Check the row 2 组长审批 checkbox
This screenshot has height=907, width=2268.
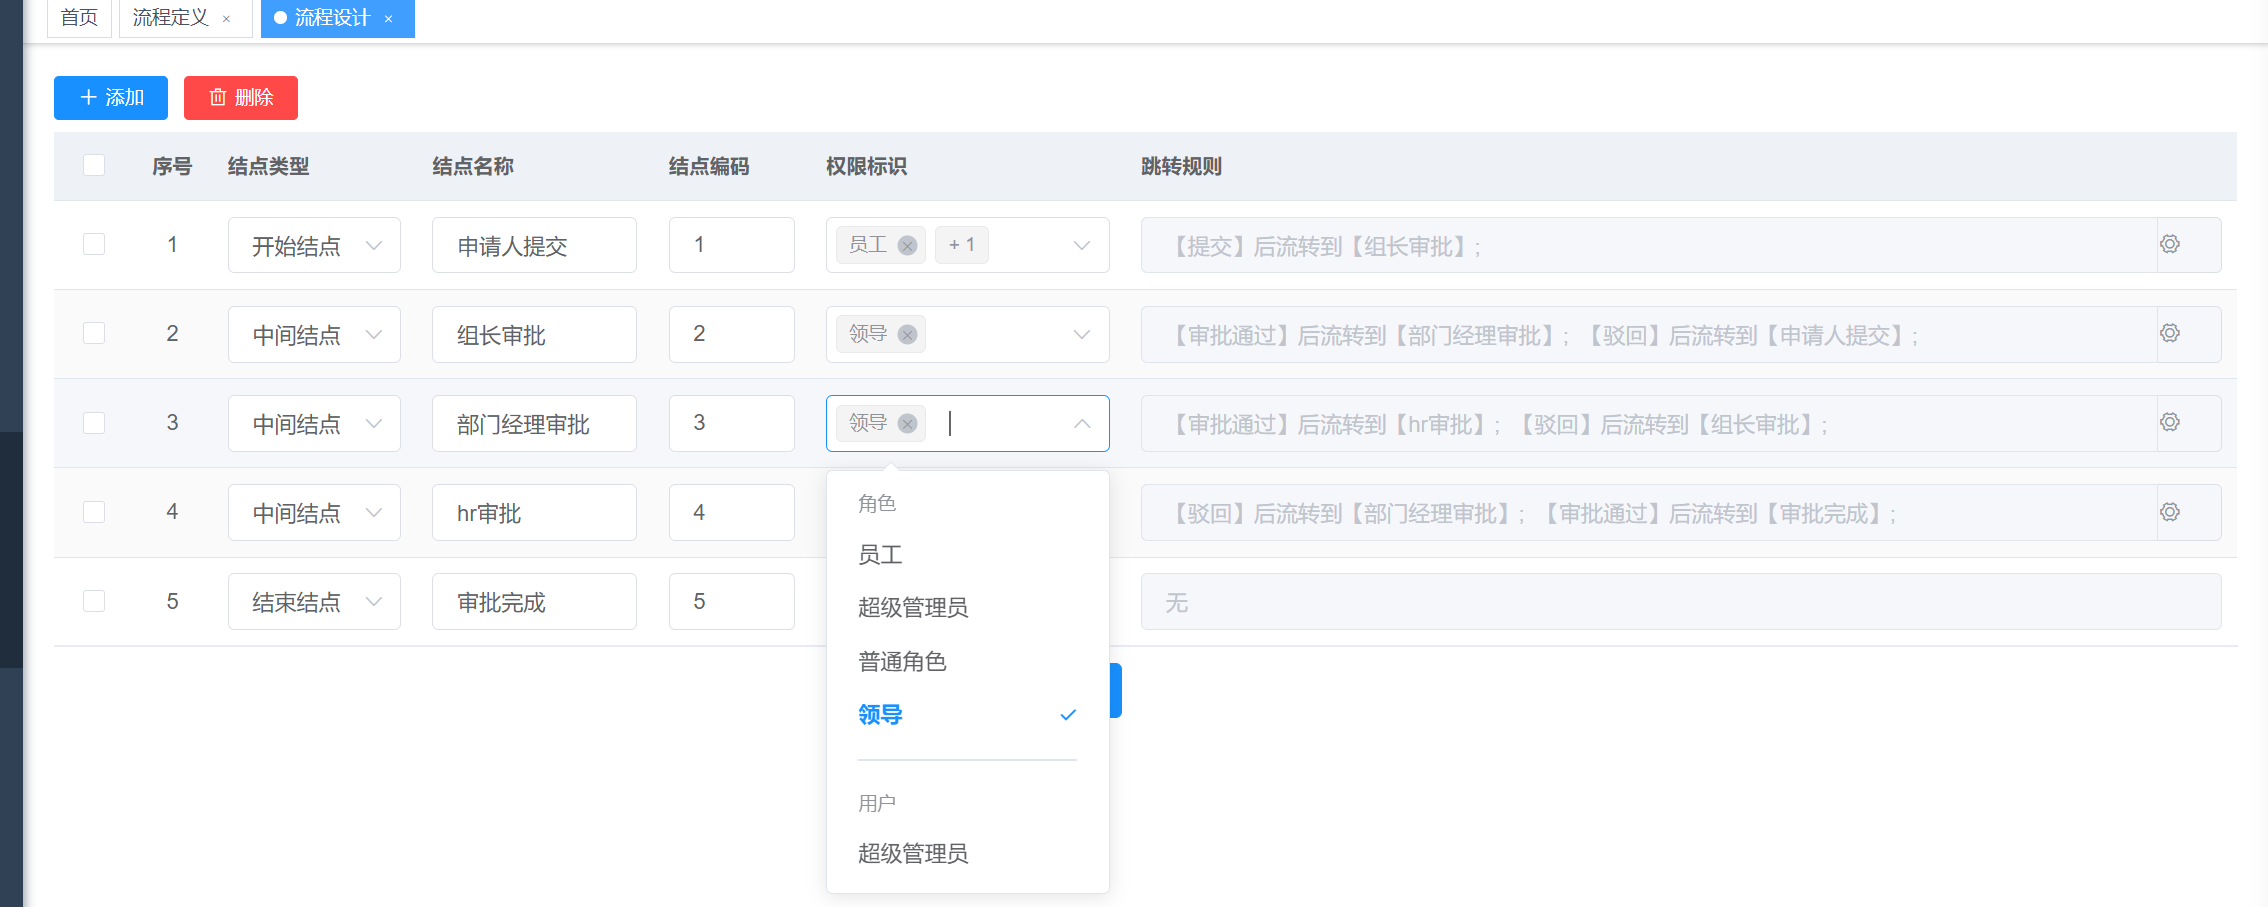tap(94, 333)
